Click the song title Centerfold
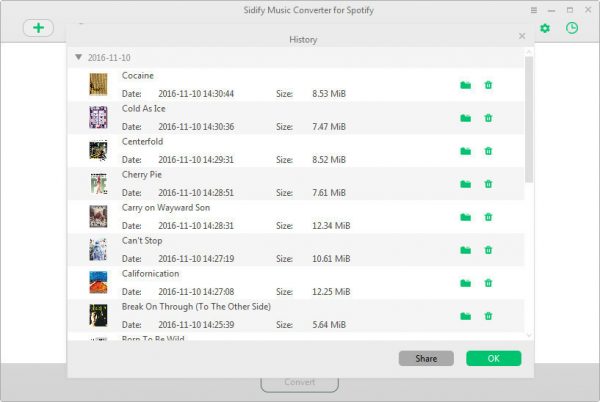Screen dimensions: 600x402 click(142, 142)
